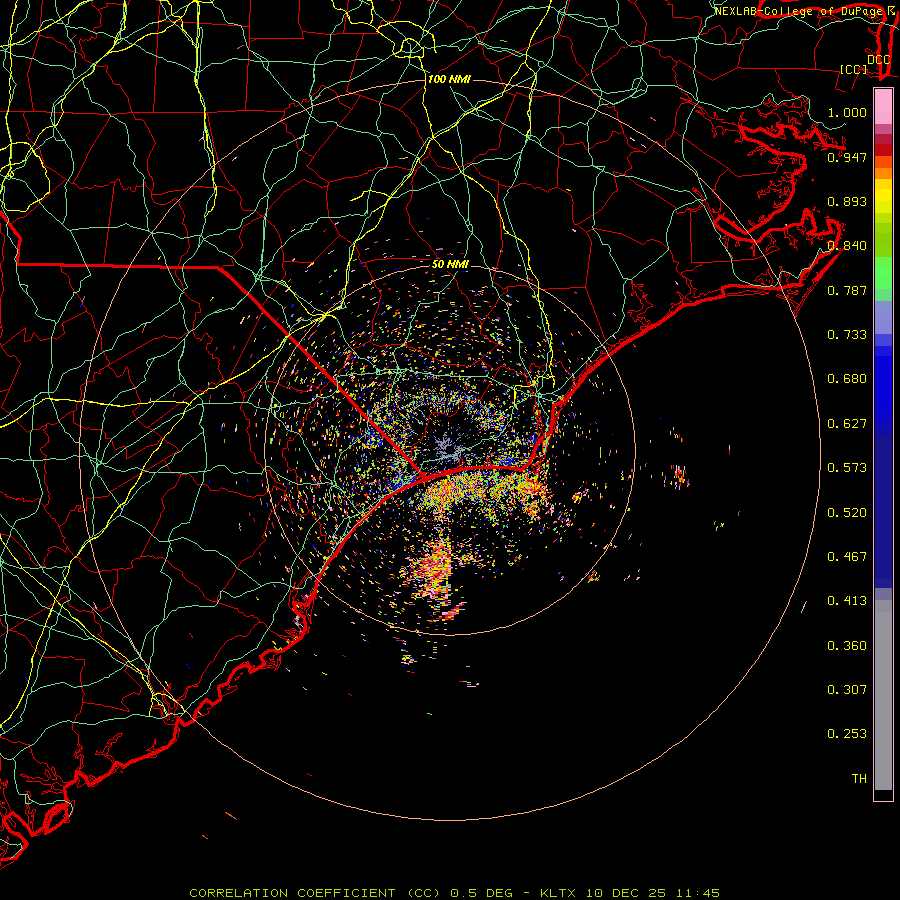
Task: Click the 0.413 legend value
Action: coord(847,601)
